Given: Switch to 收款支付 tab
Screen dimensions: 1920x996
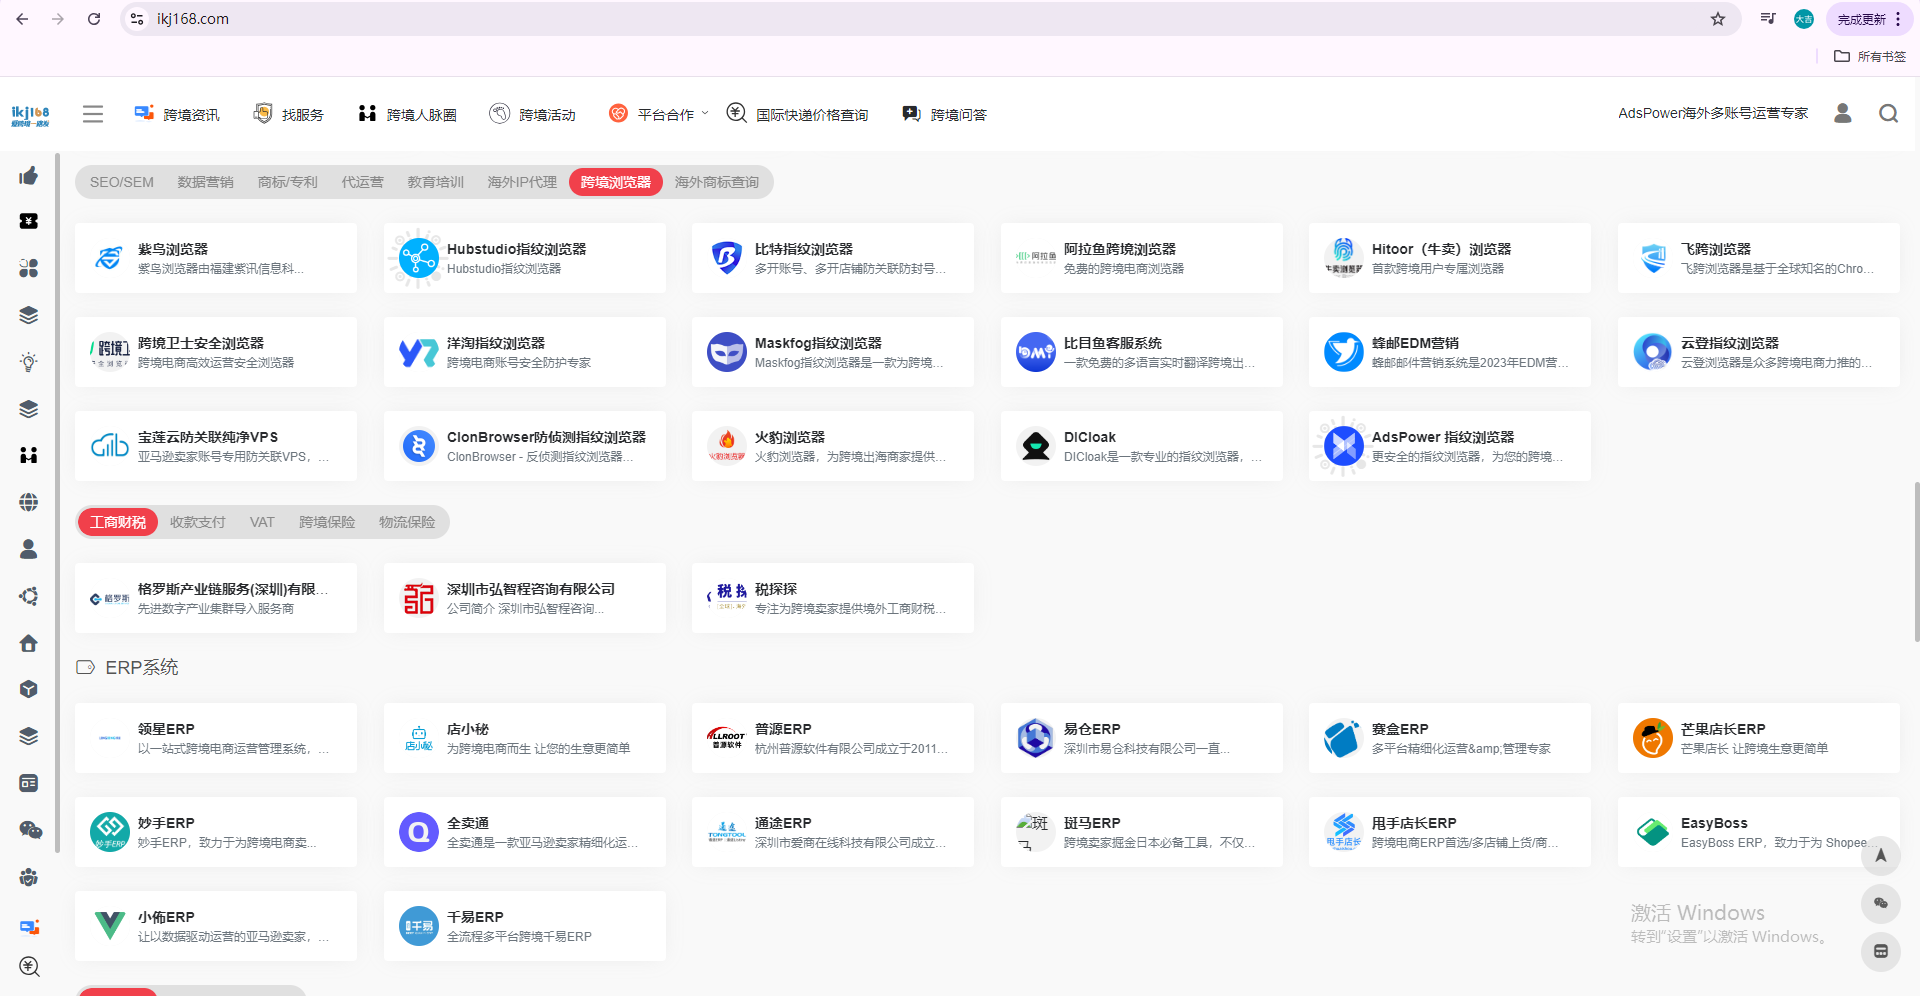Looking at the screenshot, I should click(x=197, y=522).
